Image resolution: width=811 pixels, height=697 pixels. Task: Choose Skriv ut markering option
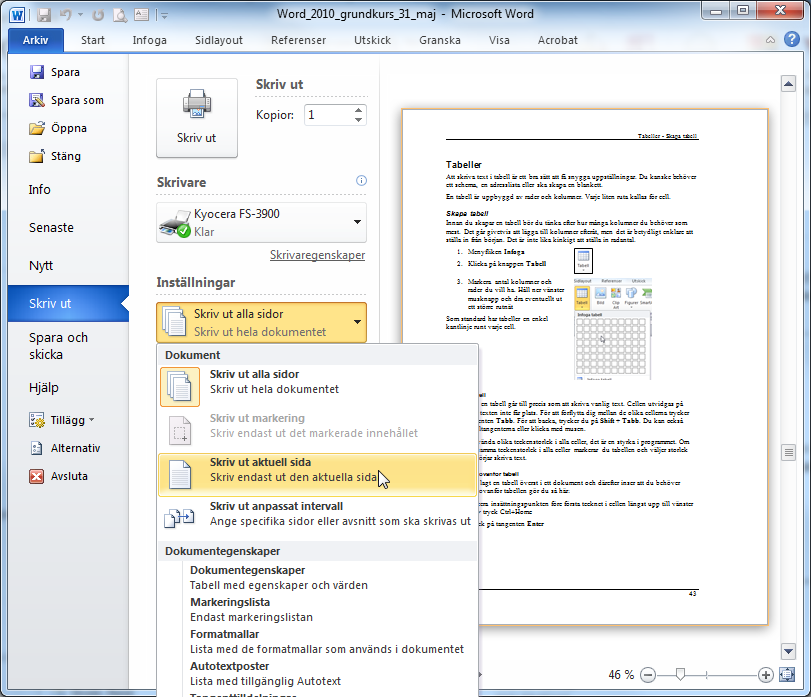(318, 430)
